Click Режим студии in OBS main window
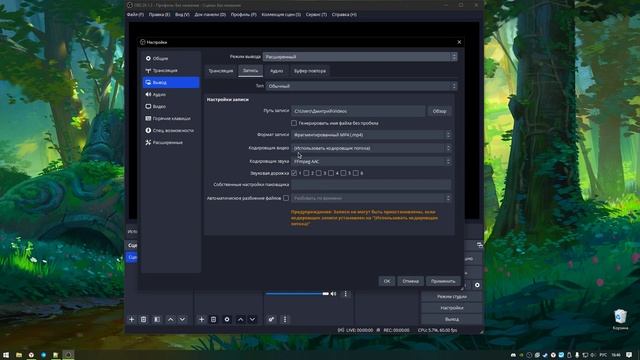 [x=452, y=297]
